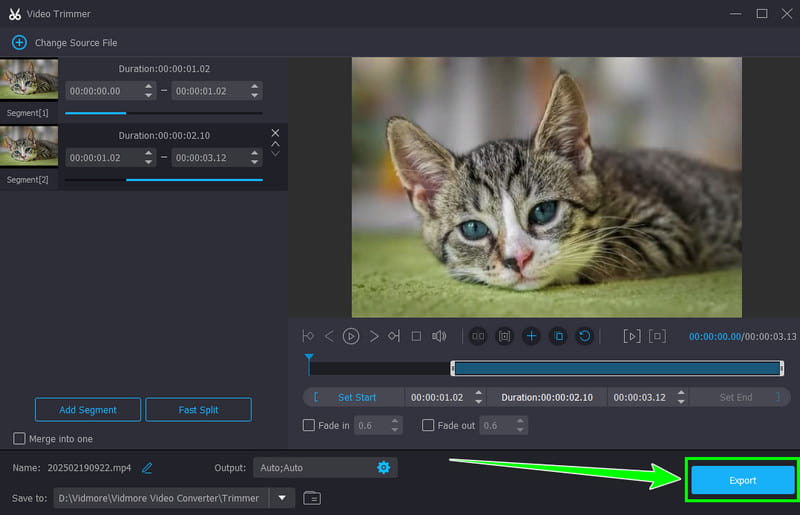Toggle the Fade out checkbox
This screenshot has height=515, width=800.
click(428, 425)
